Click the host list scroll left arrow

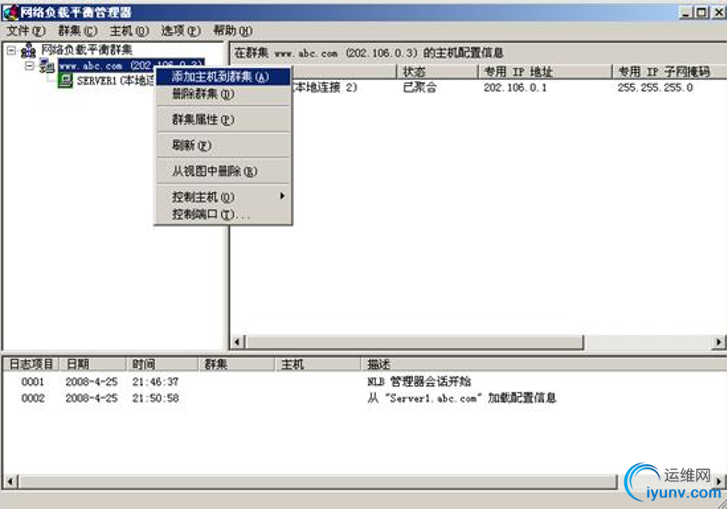[x=237, y=342]
